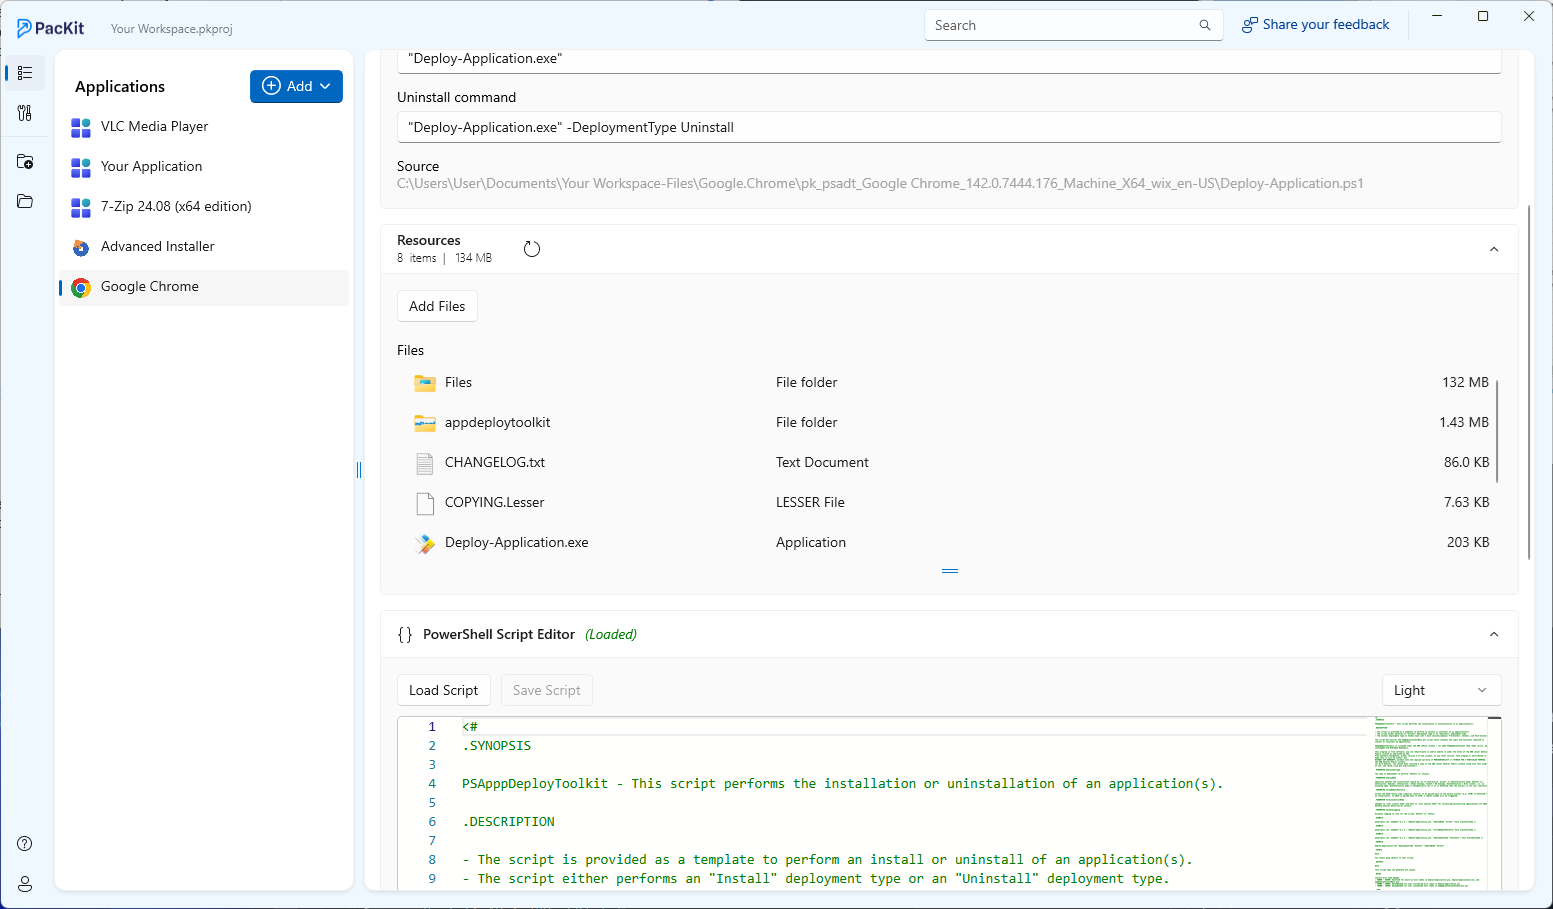Open Share your feedback
The image size is (1553, 909).
[1315, 24]
